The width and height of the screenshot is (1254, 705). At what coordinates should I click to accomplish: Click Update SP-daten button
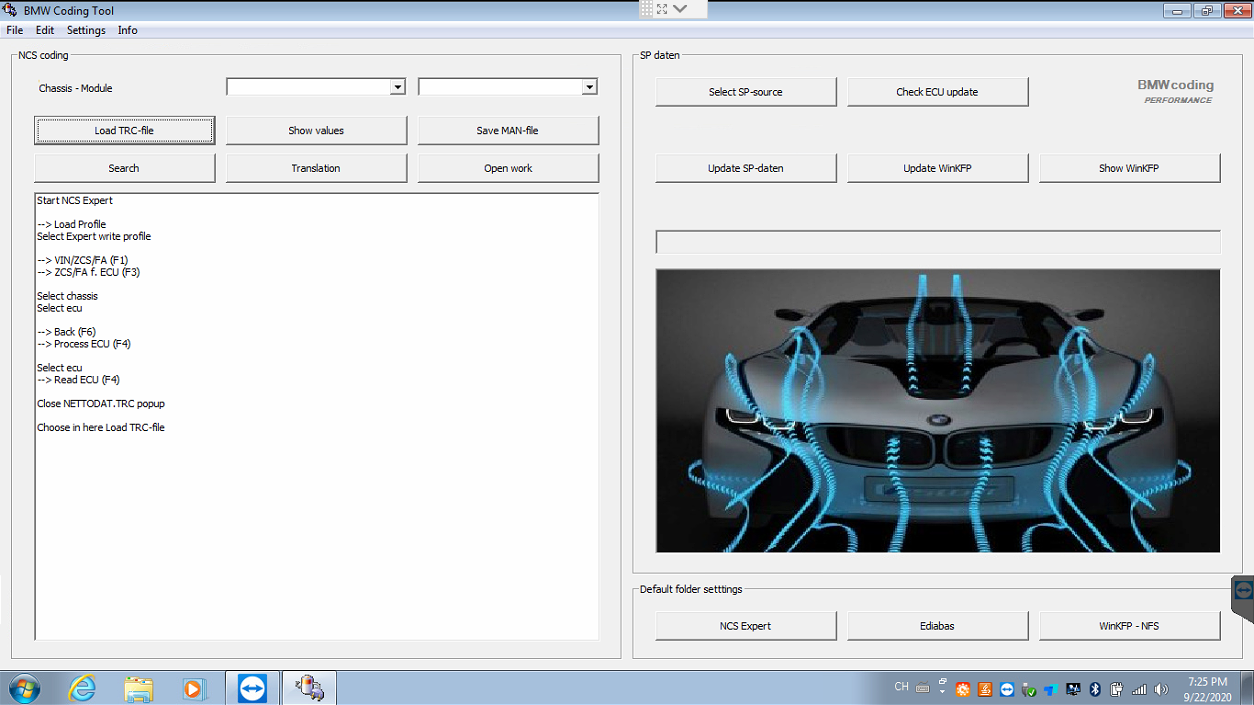pos(746,168)
